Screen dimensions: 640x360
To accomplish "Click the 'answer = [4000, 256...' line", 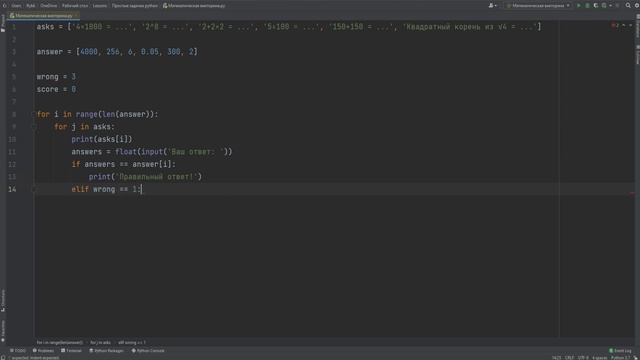I will point(117,52).
